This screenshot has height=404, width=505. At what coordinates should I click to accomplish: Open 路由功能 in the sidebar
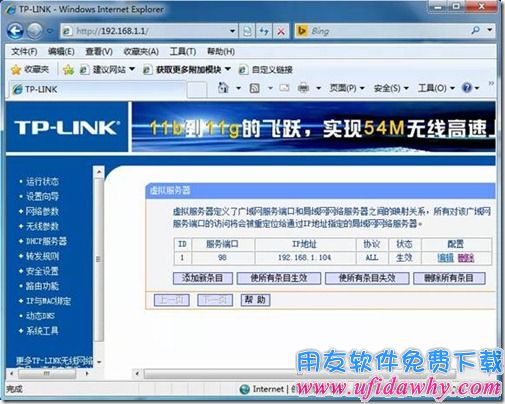tap(42, 286)
